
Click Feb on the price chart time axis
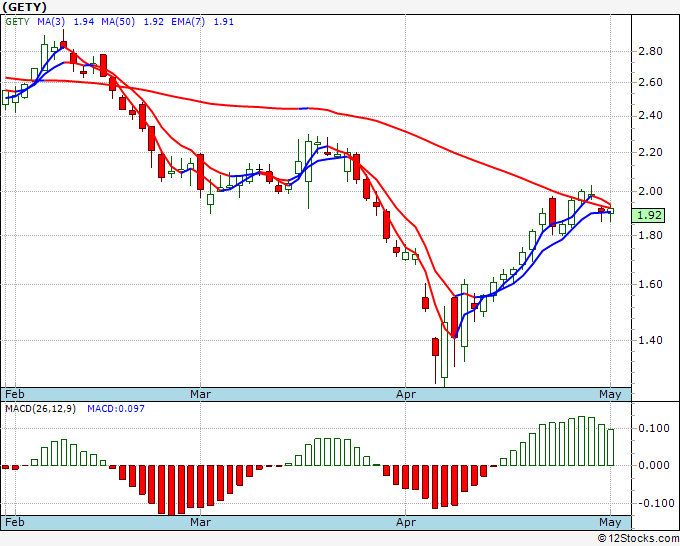(15, 394)
